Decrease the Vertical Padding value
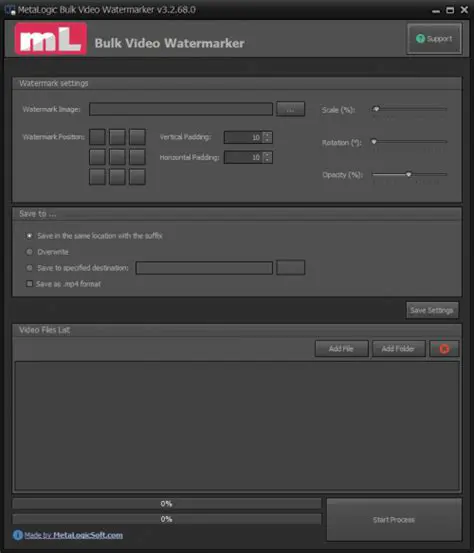The image size is (474, 553). click(x=268, y=140)
